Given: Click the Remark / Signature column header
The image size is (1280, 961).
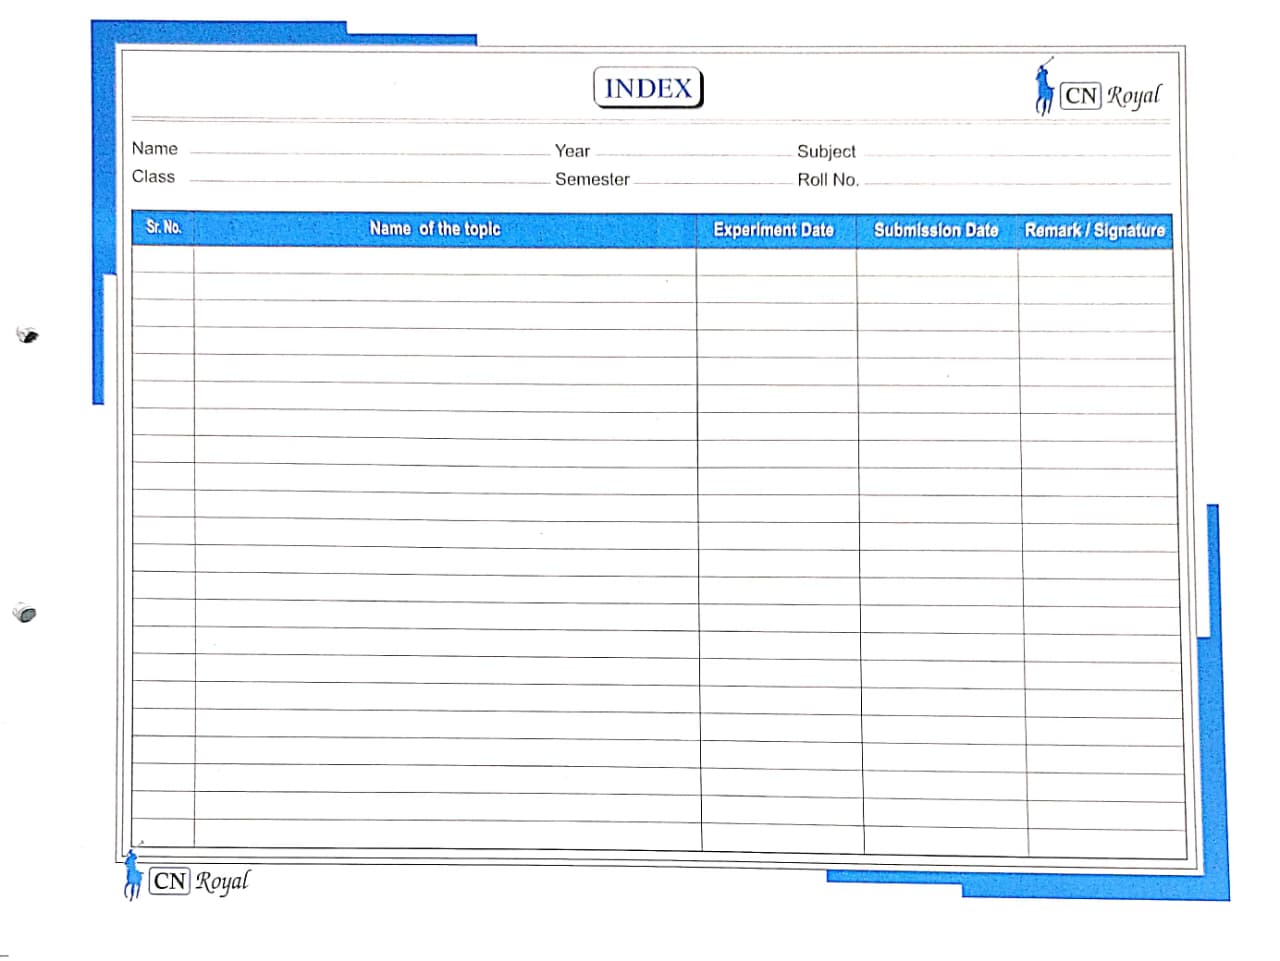Looking at the screenshot, I should [1094, 230].
